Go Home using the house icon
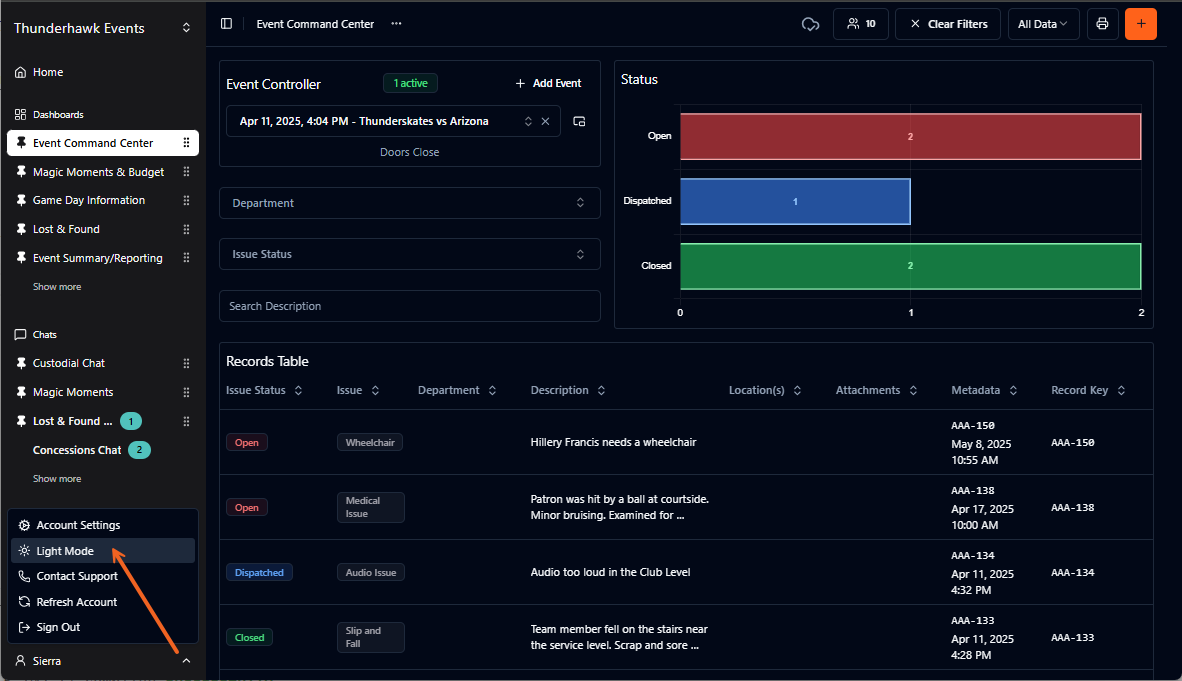Screen dimensions: 1182x681 point(48,72)
